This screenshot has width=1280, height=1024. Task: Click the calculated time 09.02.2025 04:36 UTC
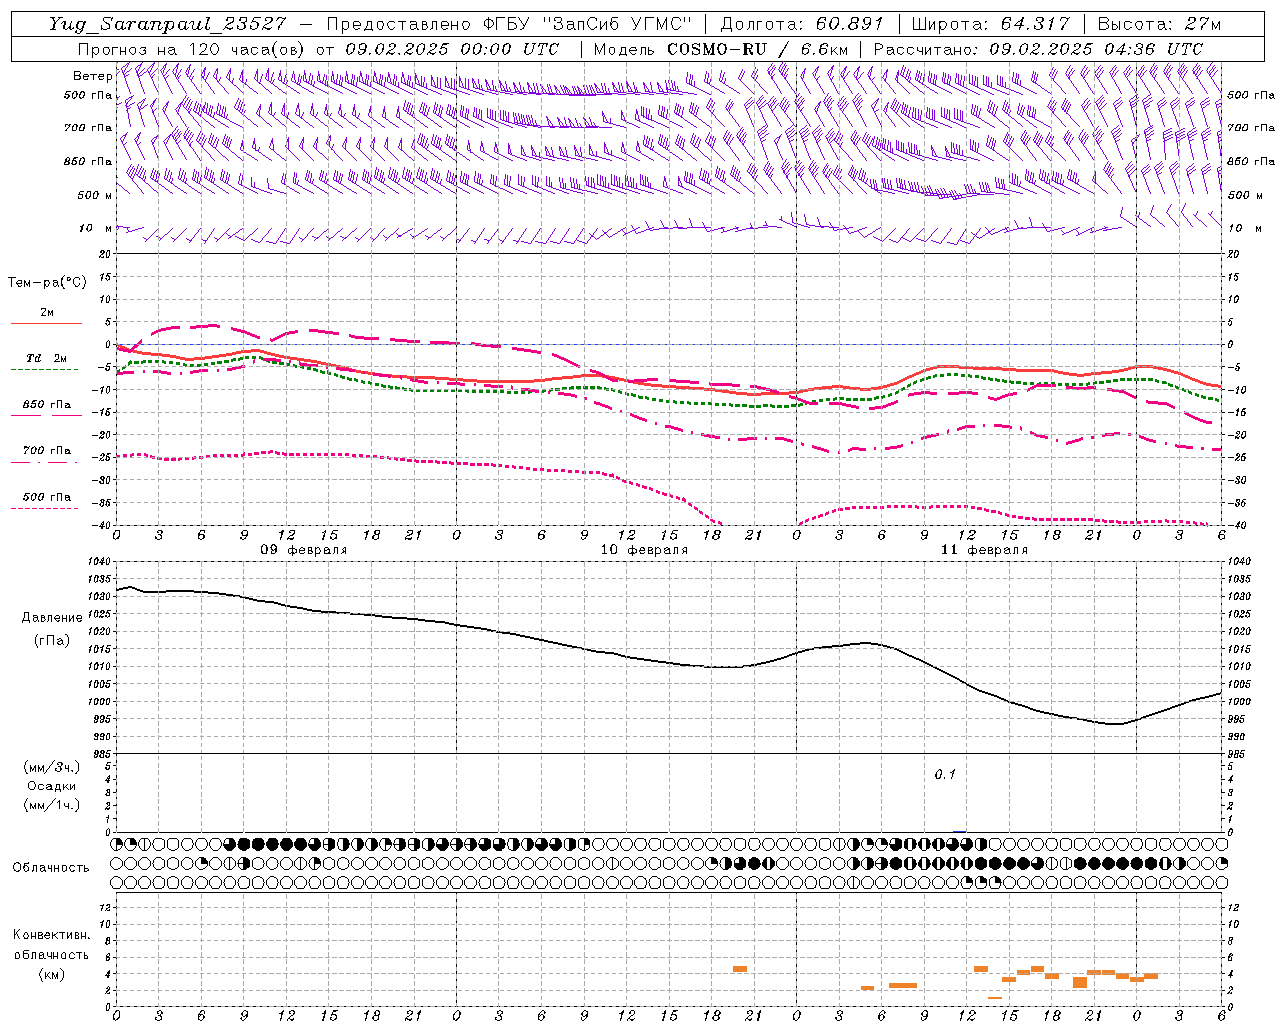coord(1096,49)
